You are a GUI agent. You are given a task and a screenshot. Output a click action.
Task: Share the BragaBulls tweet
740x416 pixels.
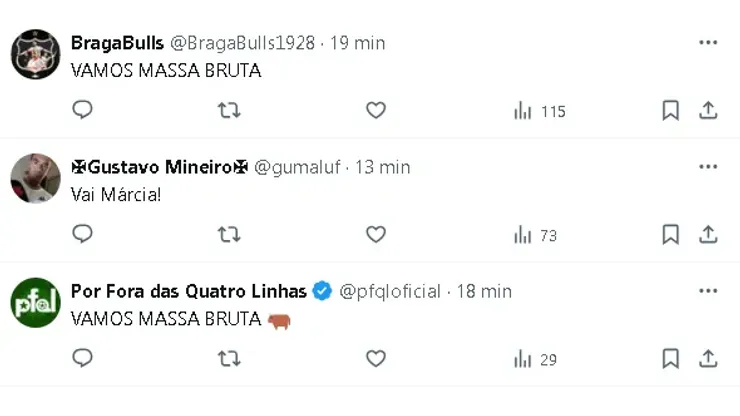coord(708,110)
